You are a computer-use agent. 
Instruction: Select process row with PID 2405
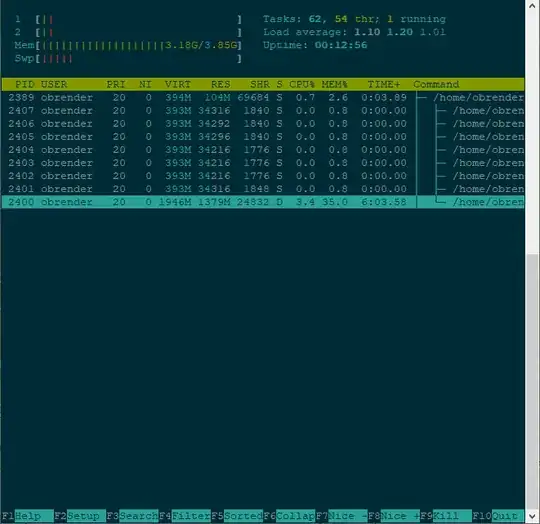point(263,137)
